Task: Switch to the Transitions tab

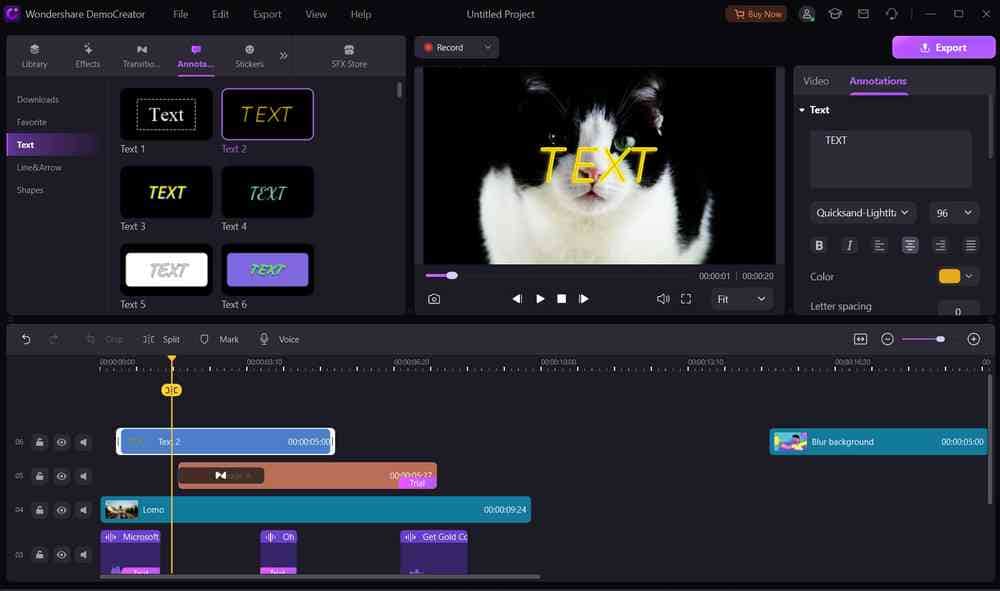Action: click(141, 56)
